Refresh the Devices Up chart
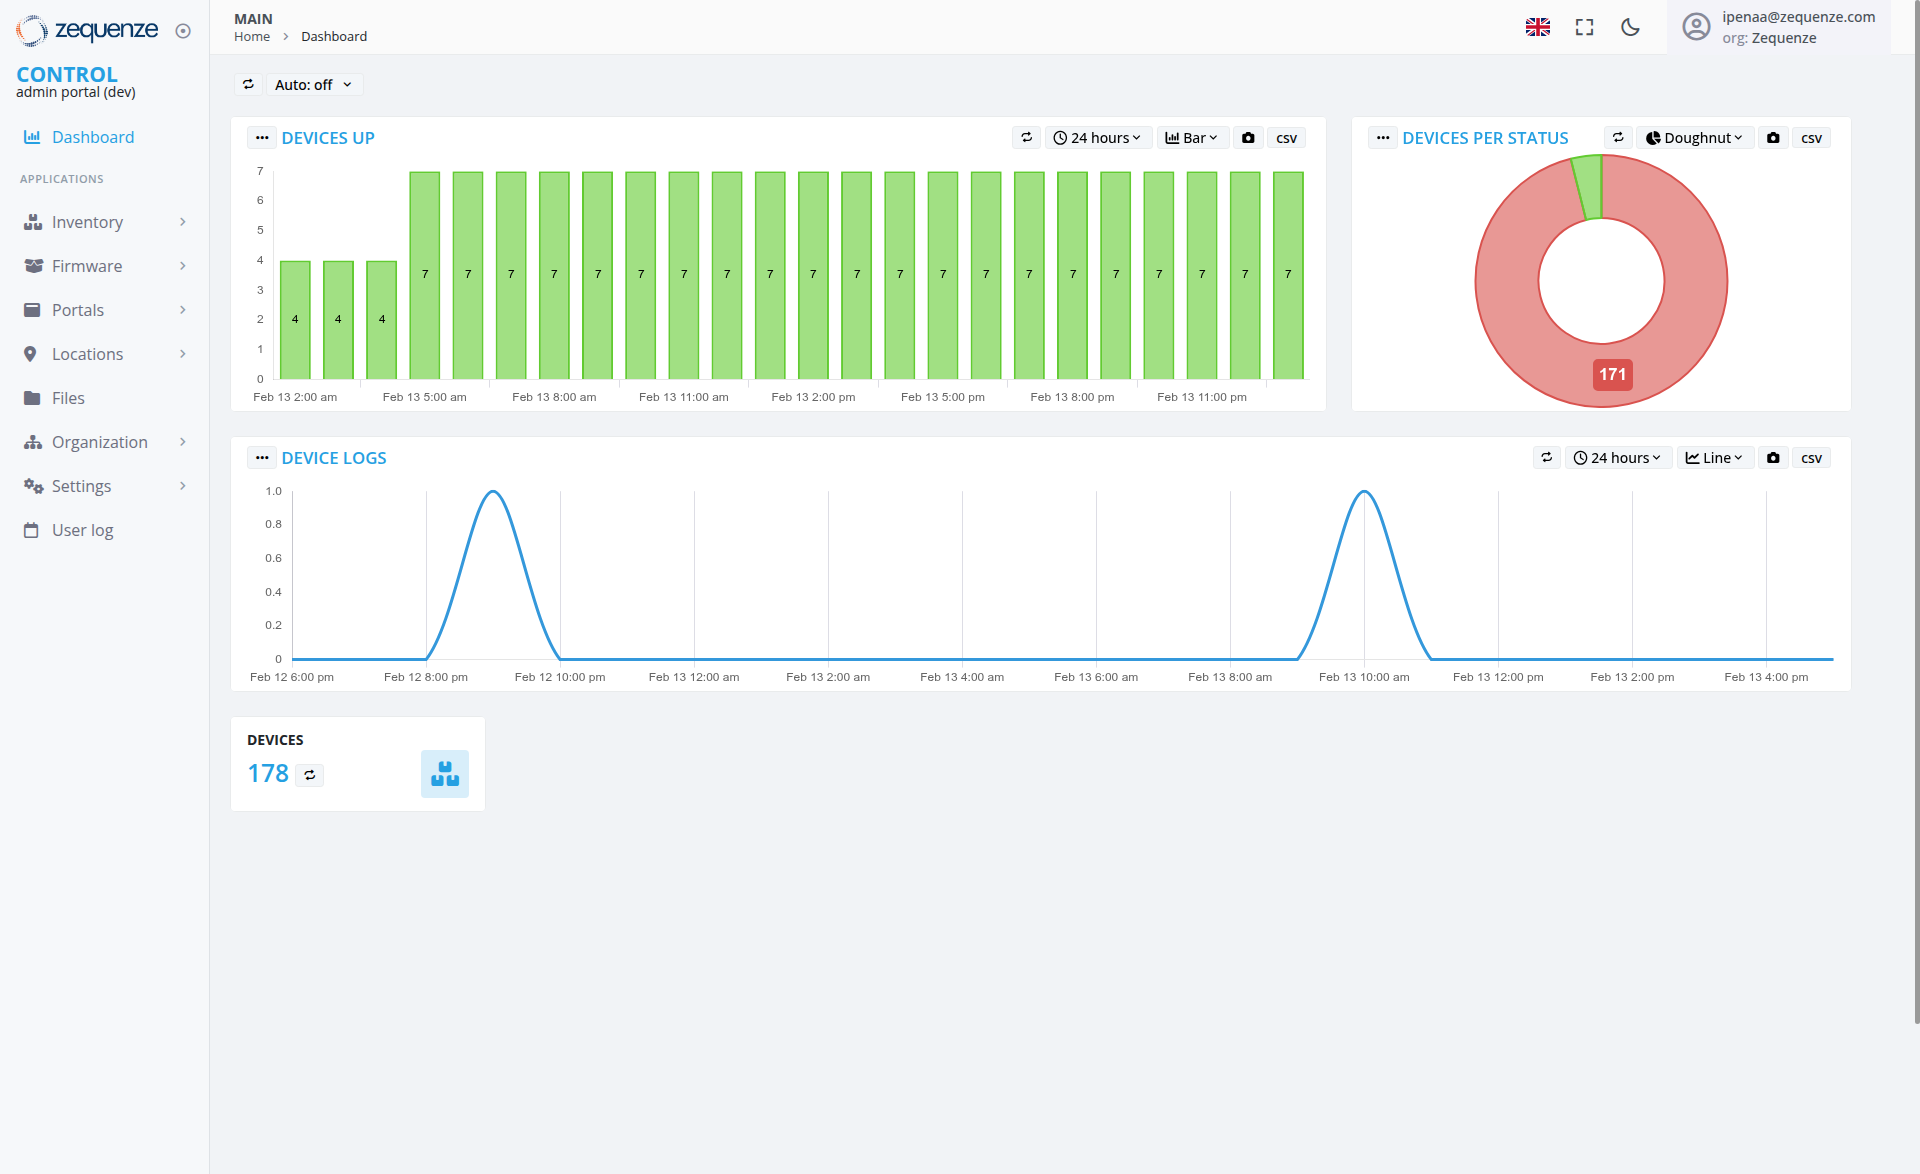This screenshot has width=1920, height=1174. [1026, 137]
